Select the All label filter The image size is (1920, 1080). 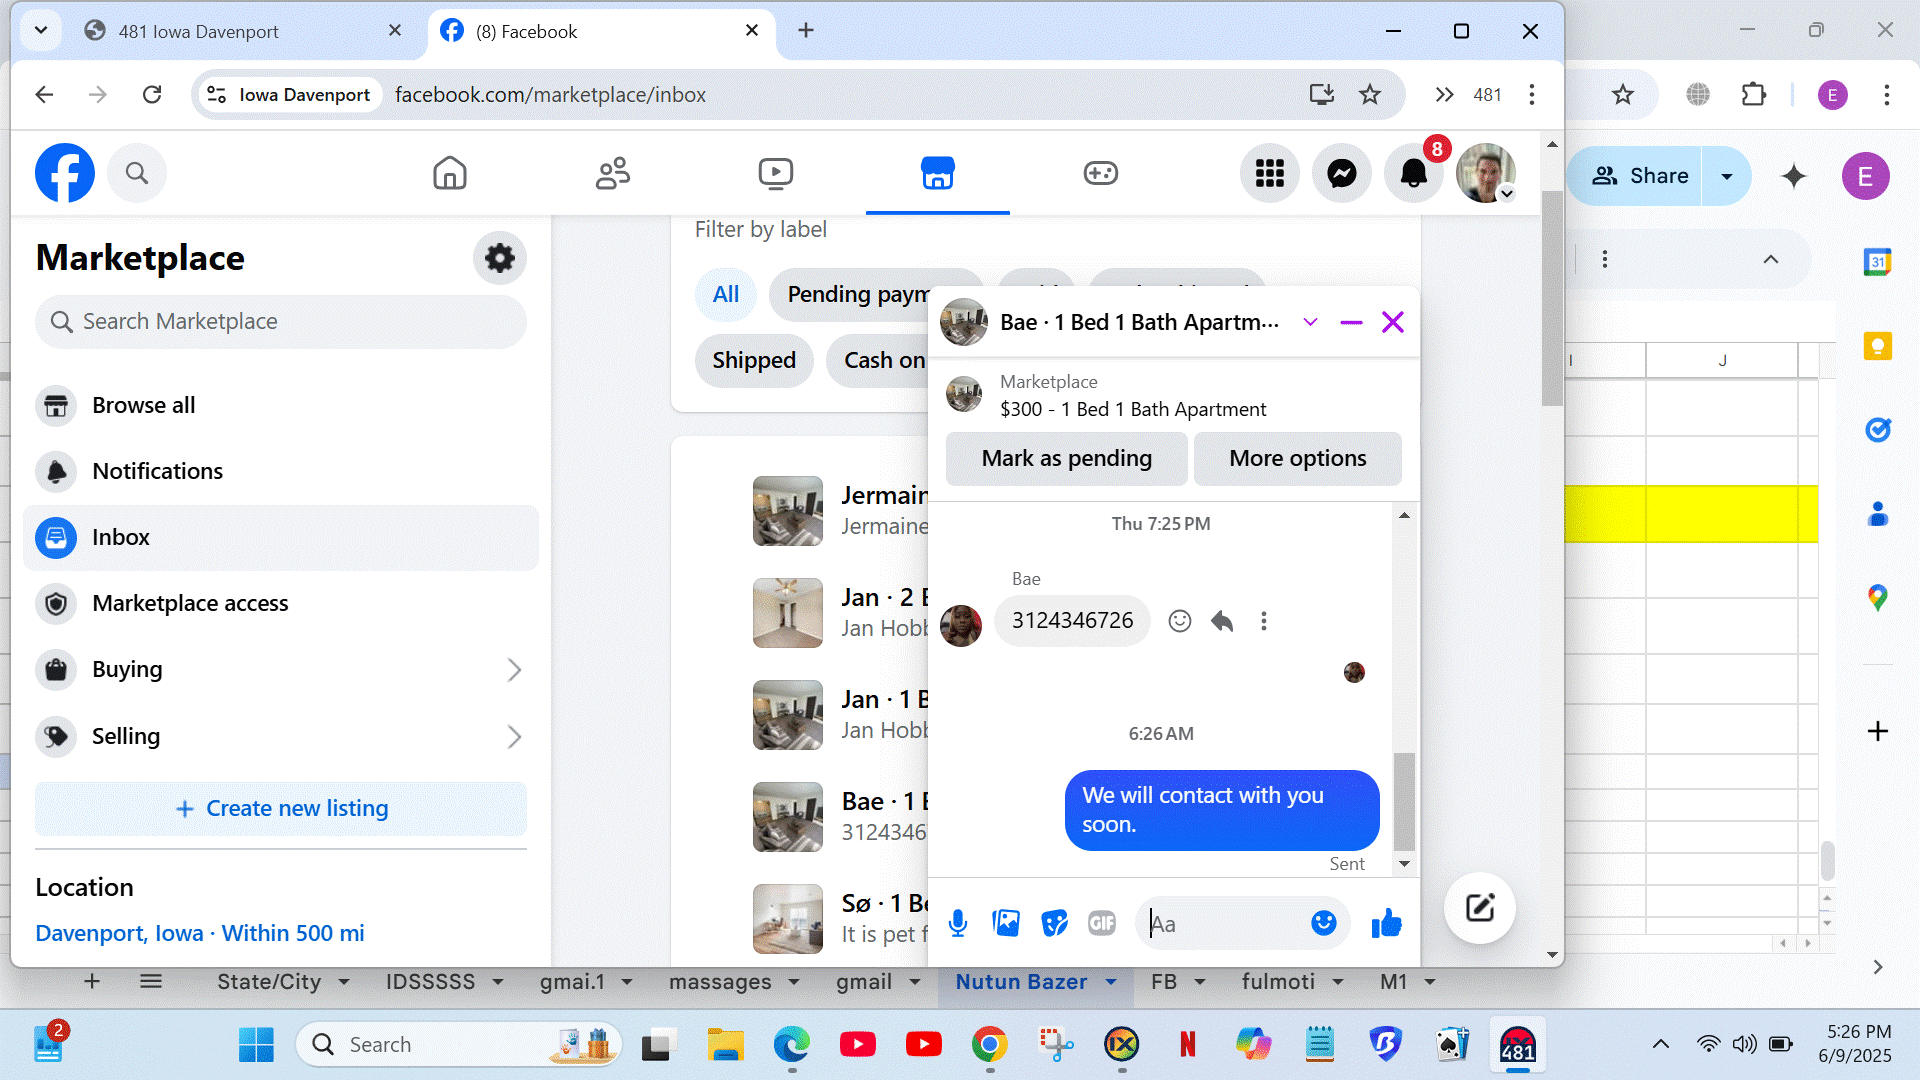[x=725, y=294]
